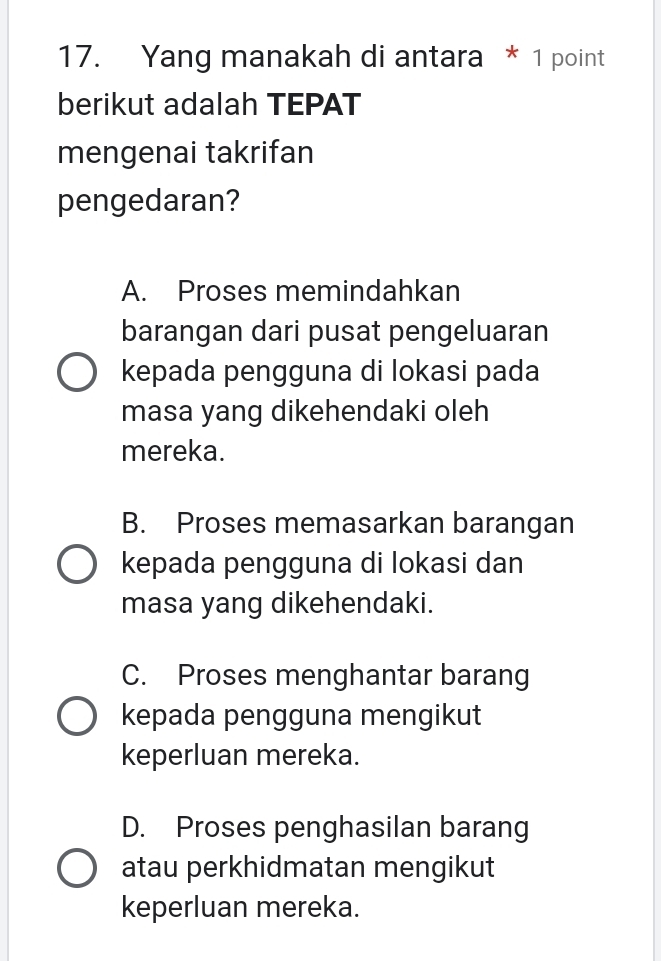
Task: Click the word 'pengedaran?' in the question
Action: pyautogui.click(x=148, y=200)
